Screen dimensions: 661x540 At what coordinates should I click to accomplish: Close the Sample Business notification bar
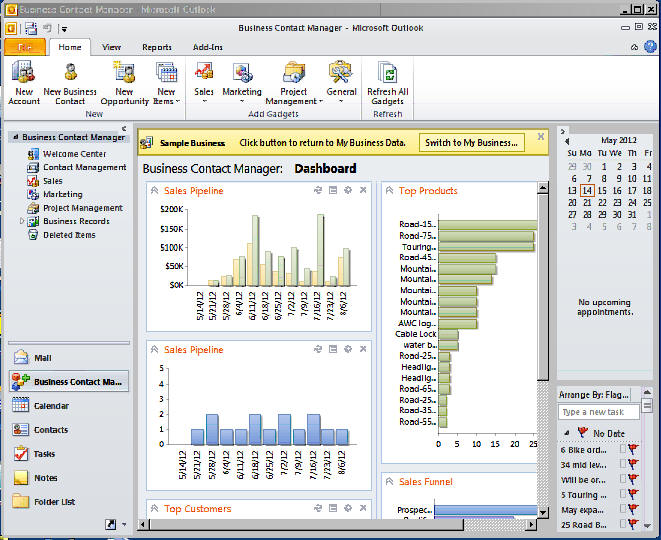click(541, 136)
